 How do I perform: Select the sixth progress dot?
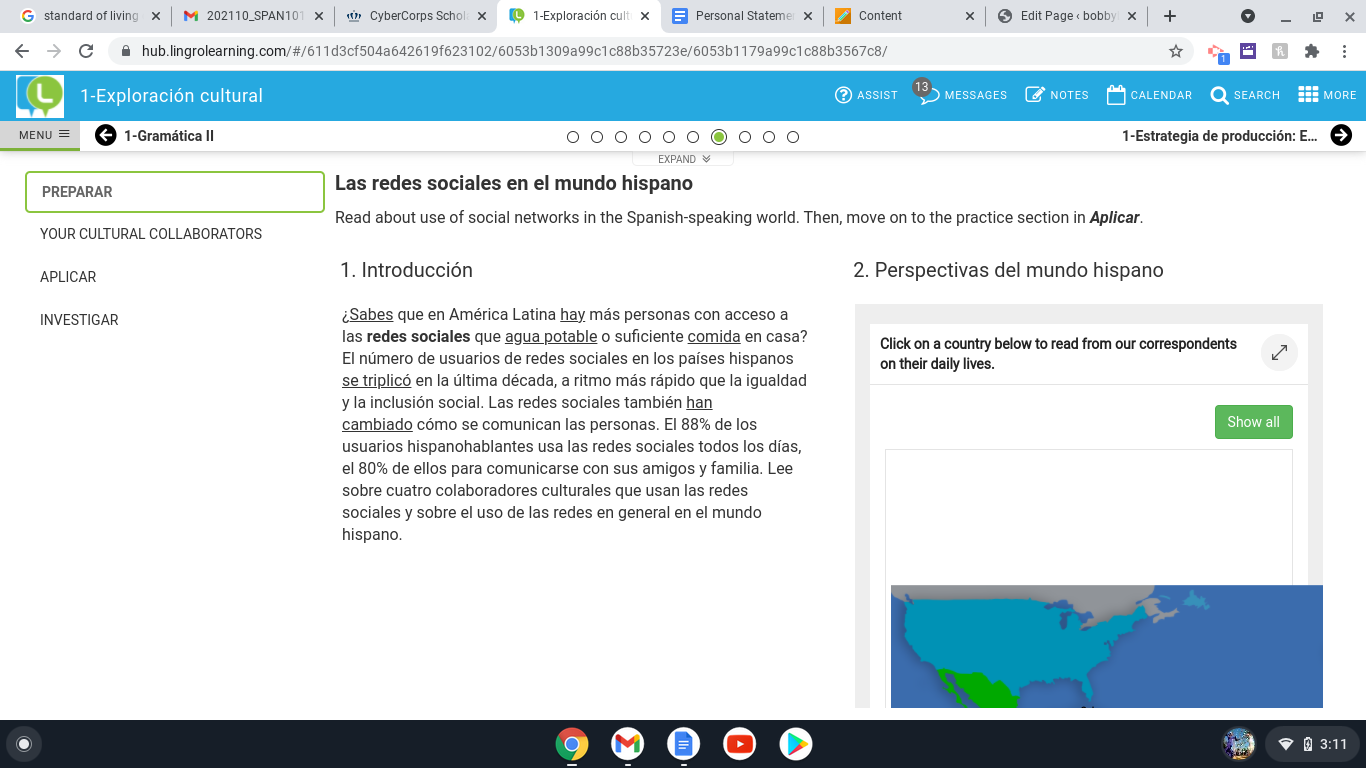pyautogui.click(x=693, y=137)
